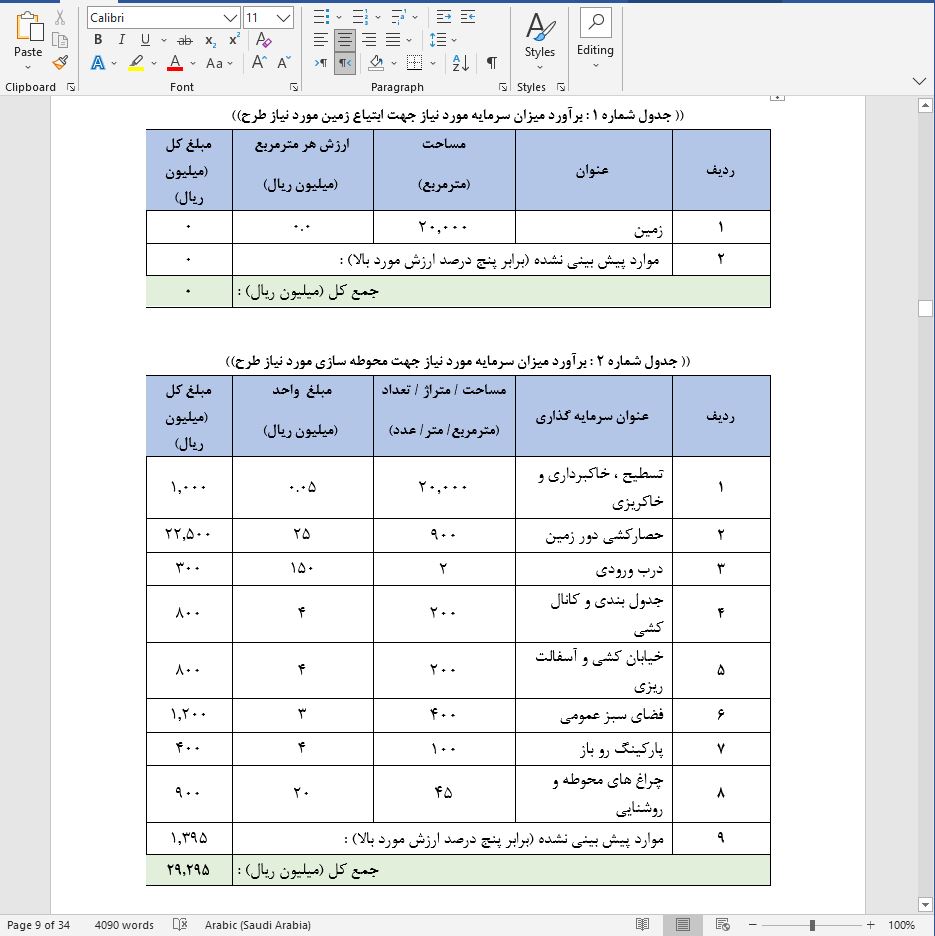The height and width of the screenshot is (936, 935).
Task: Zoom out with the minus button
Action: click(752, 925)
